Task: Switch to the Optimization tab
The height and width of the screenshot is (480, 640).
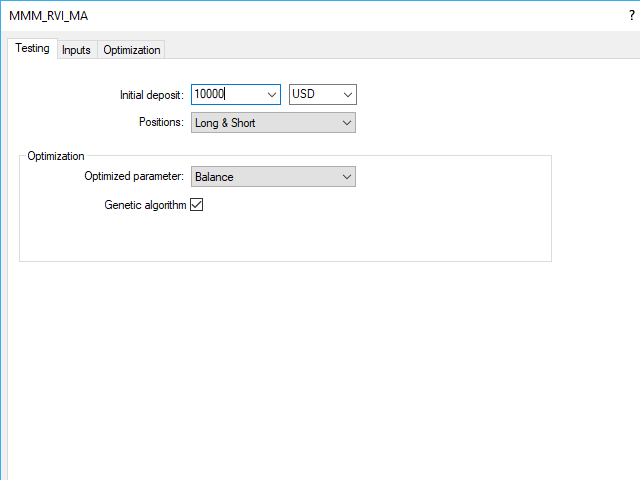Action: tap(132, 50)
